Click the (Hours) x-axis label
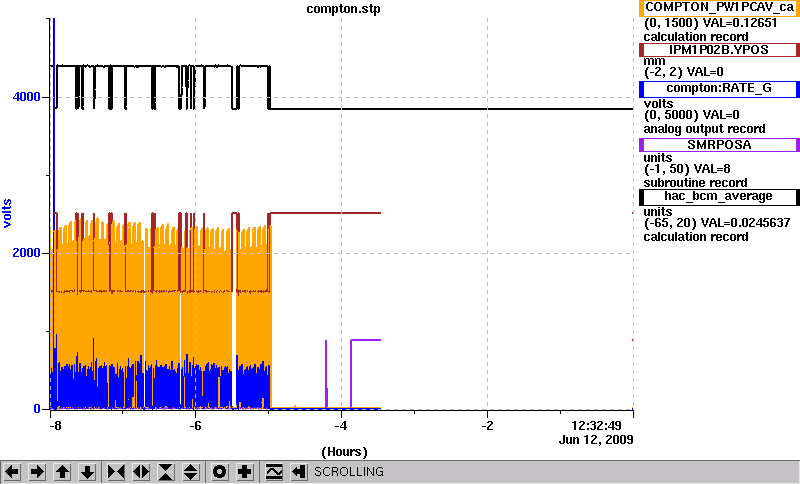Viewport: 800px width, 484px height. 344,452
